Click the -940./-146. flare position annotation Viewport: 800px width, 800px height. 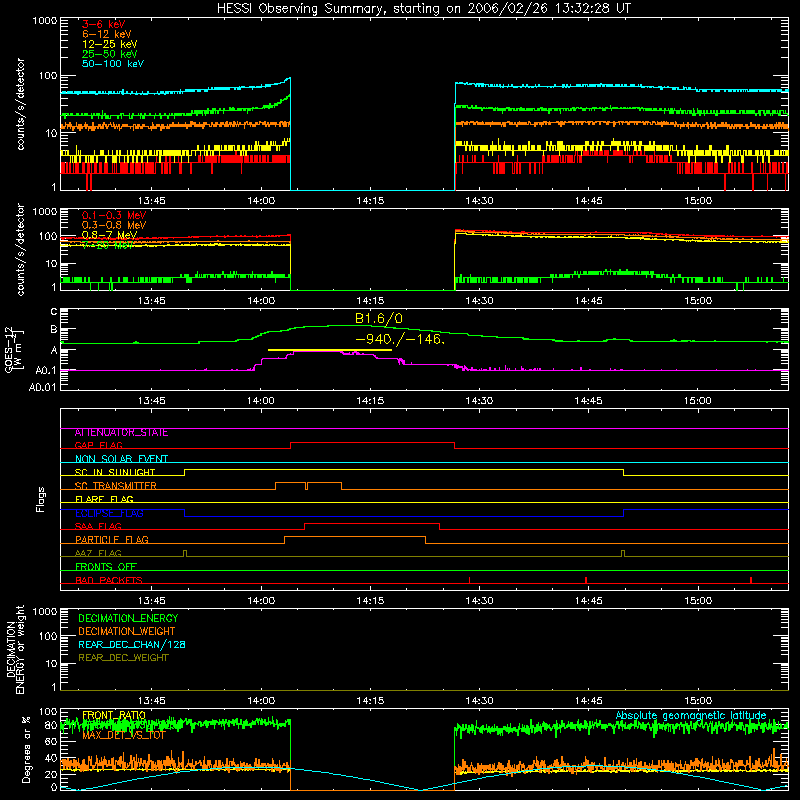coord(400,339)
